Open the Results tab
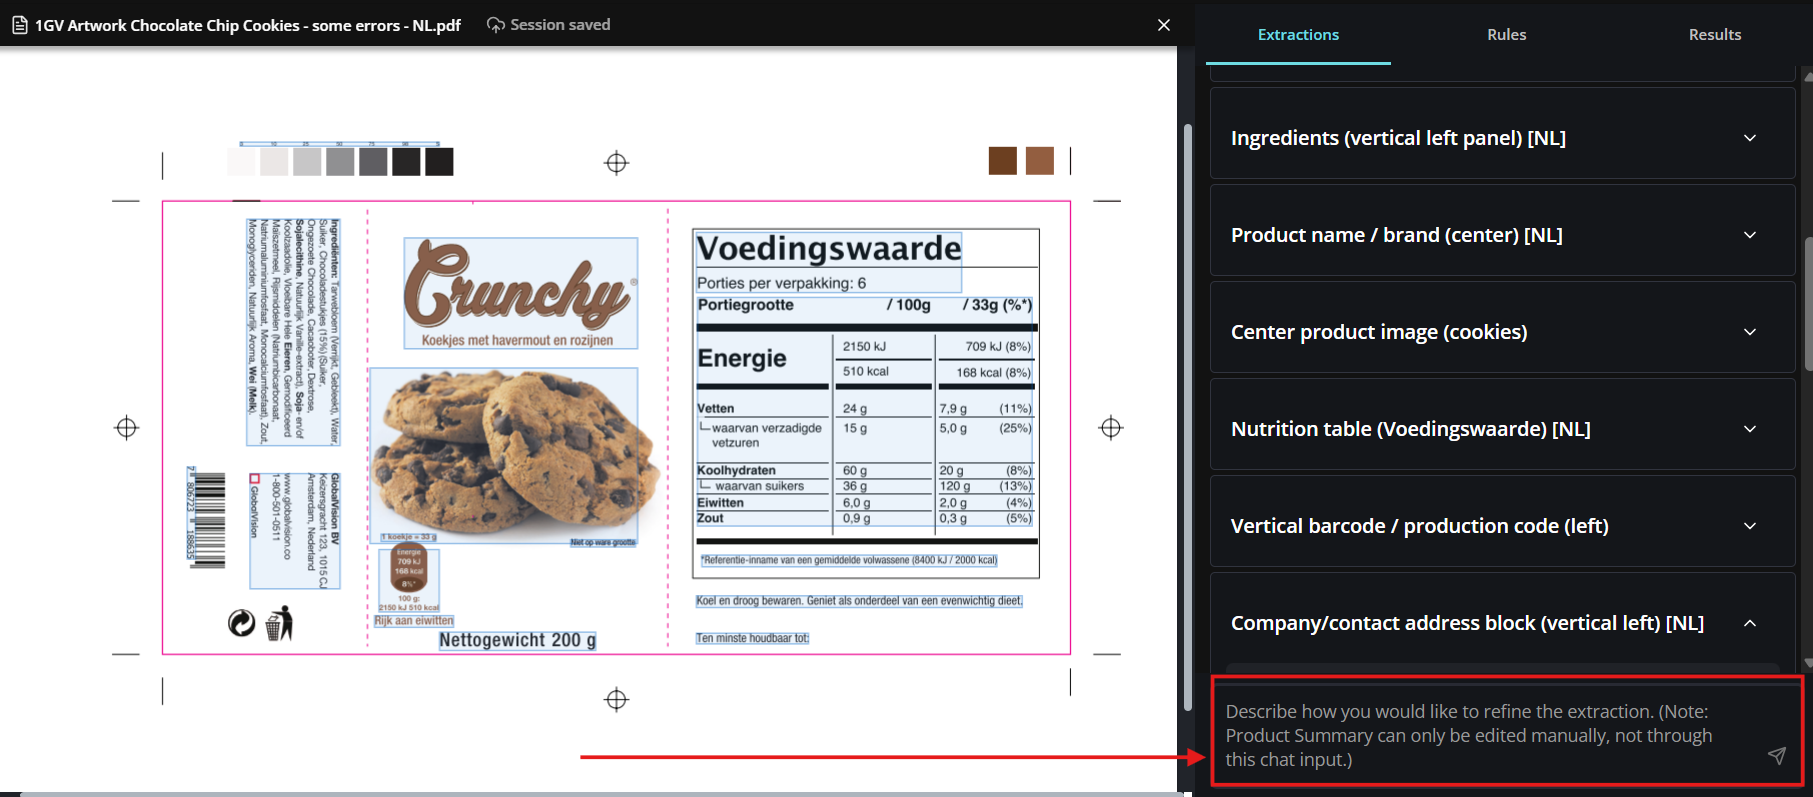 [1715, 34]
